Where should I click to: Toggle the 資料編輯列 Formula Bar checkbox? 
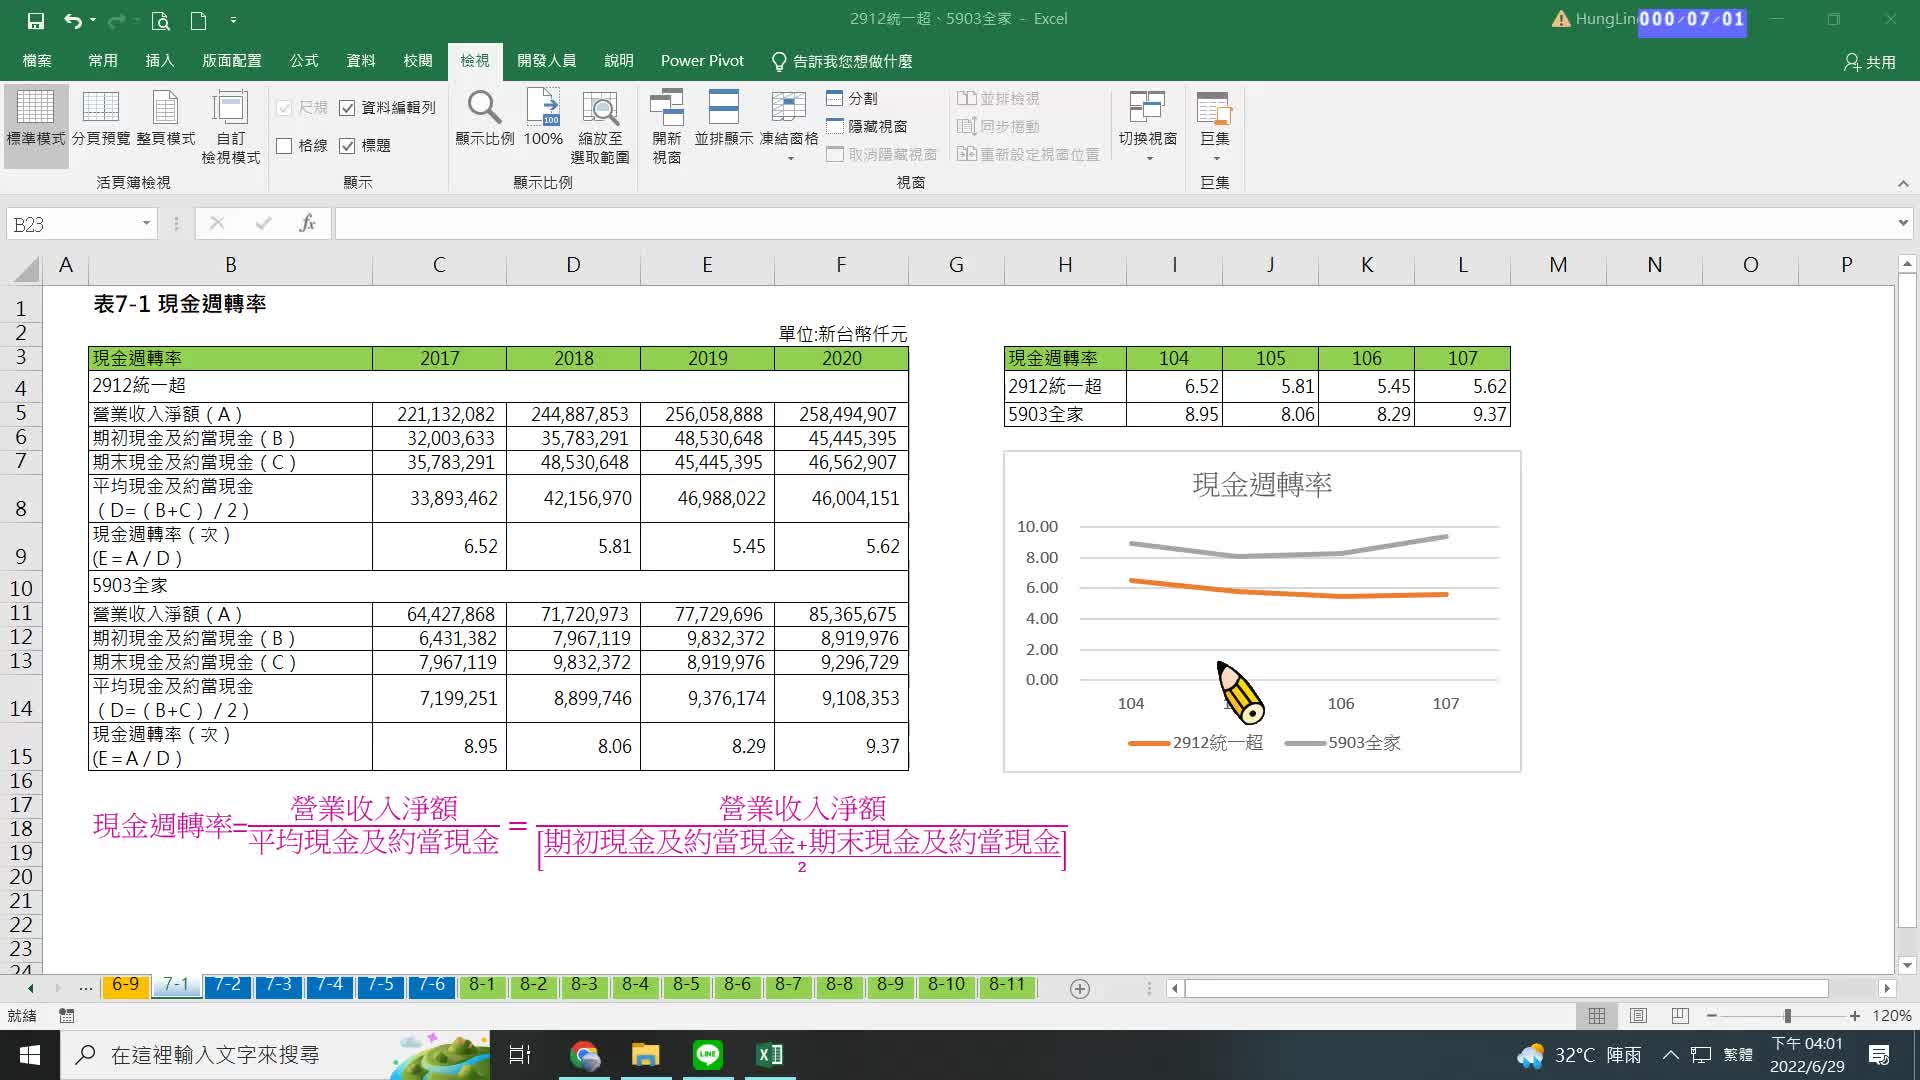[x=347, y=108]
